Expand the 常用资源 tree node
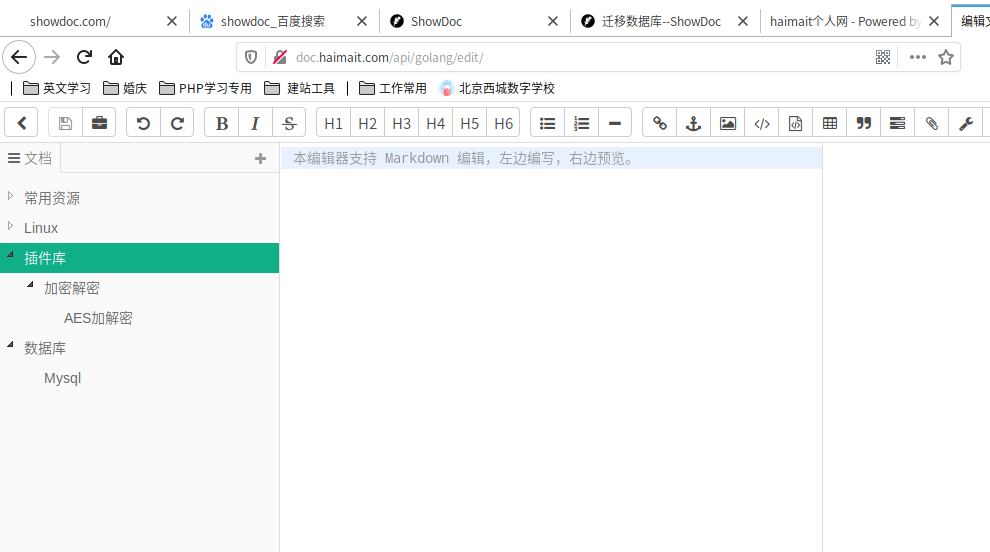990x552 pixels. pyautogui.click(x=10, y=196)
